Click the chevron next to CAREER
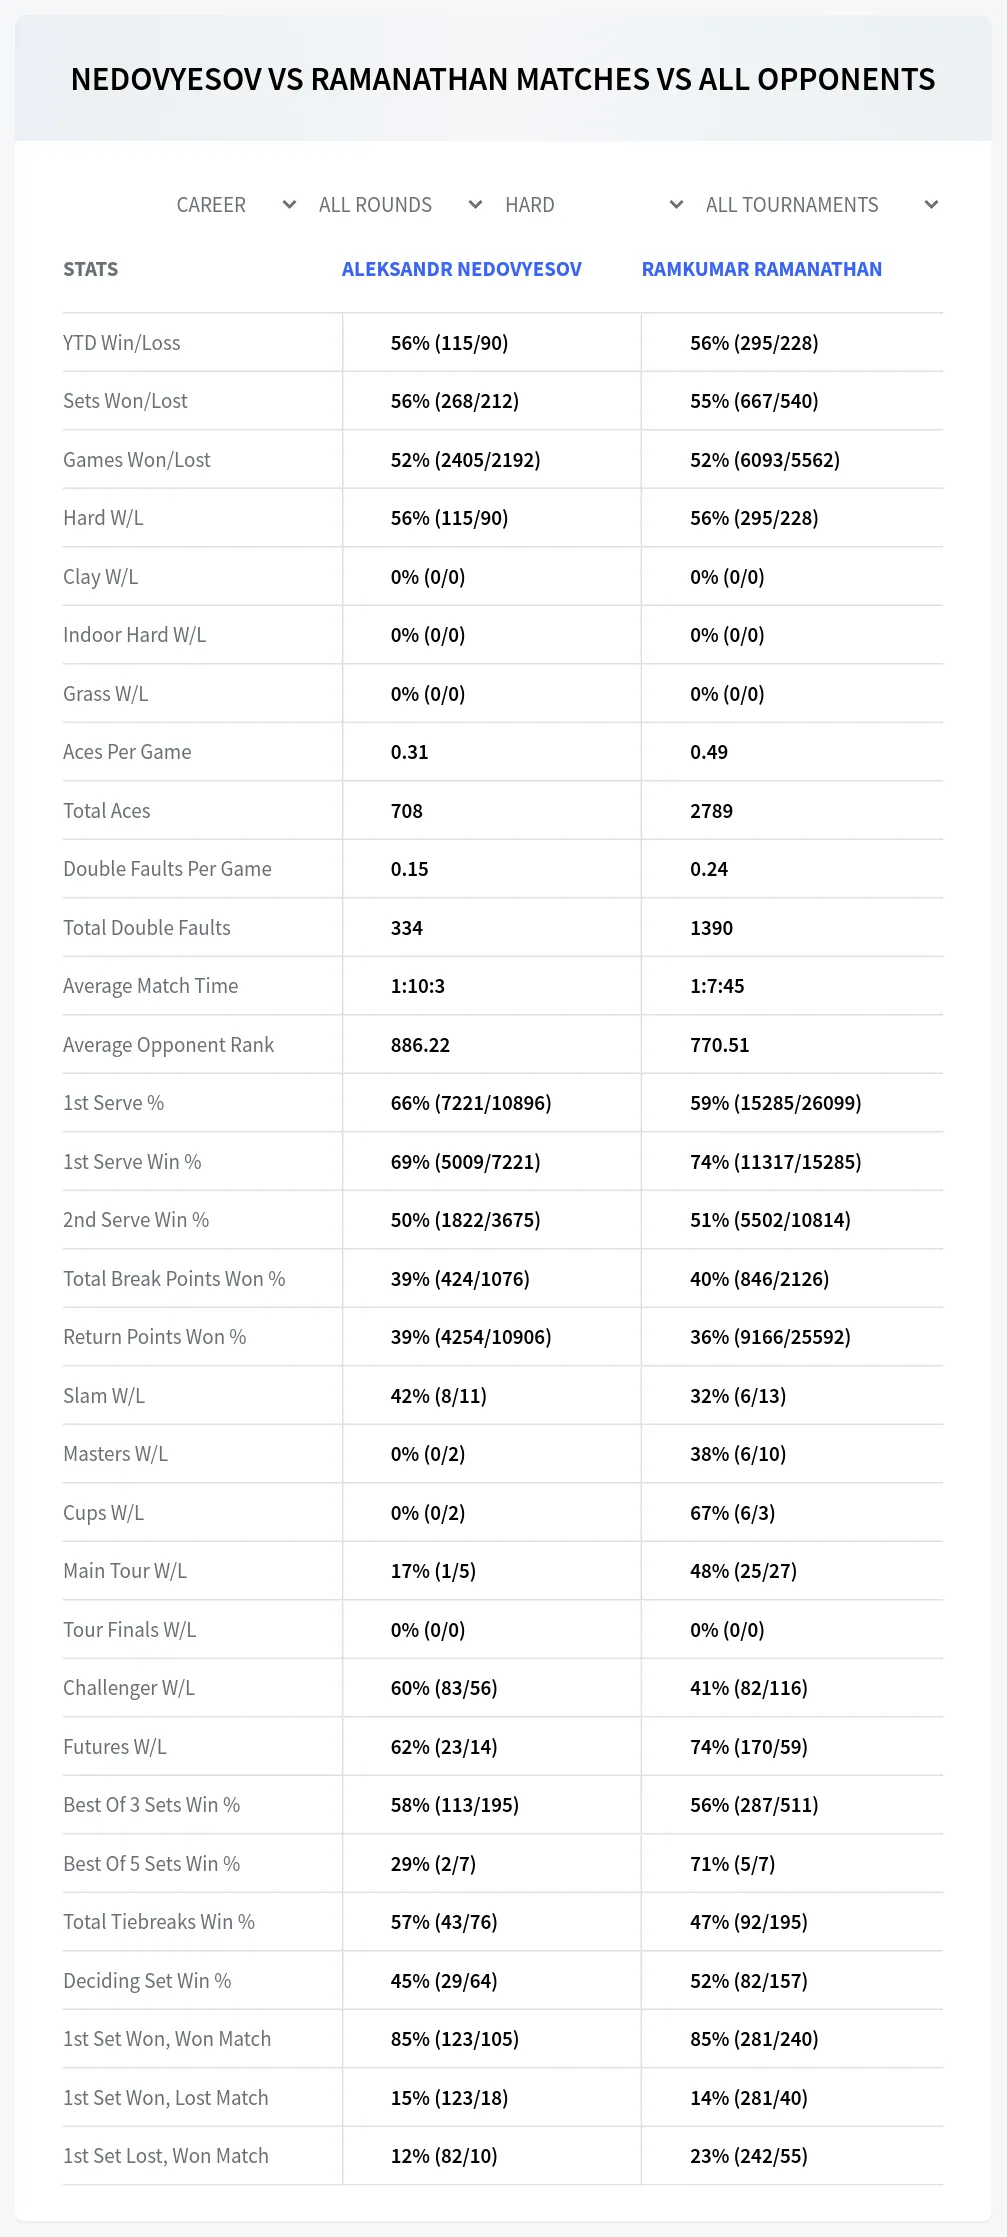 coord(289,205)
